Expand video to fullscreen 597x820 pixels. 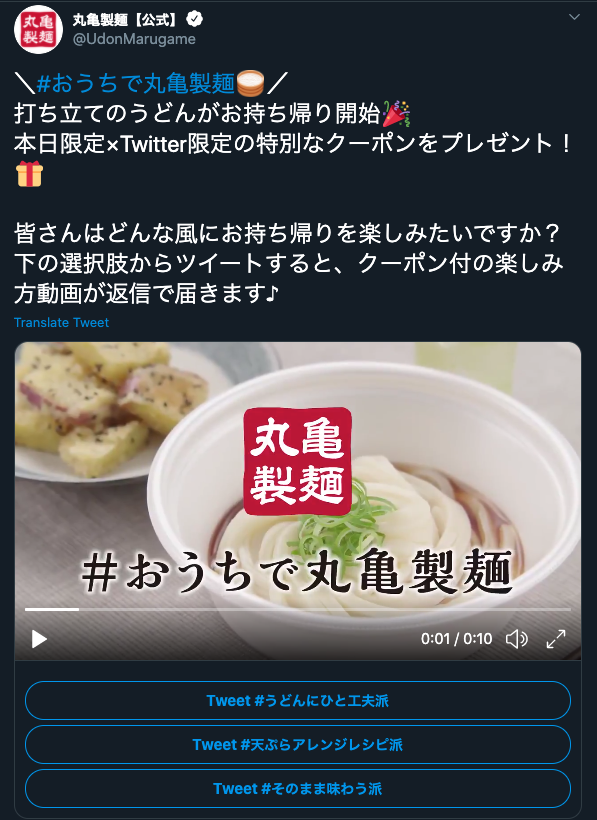pyautogui.click(x=556, y=639)
